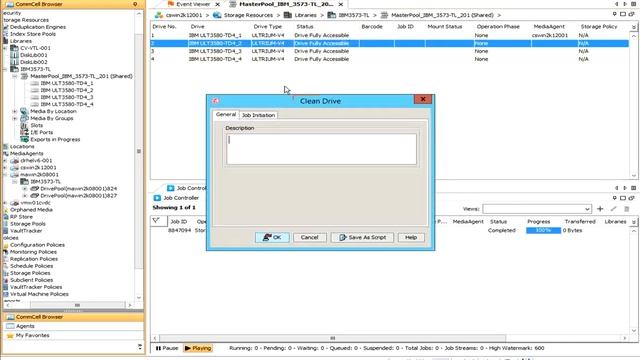Go to IBM3573-TL breadcrumb
The height and width of the screenshot is (360, 640).
[353, 15]
